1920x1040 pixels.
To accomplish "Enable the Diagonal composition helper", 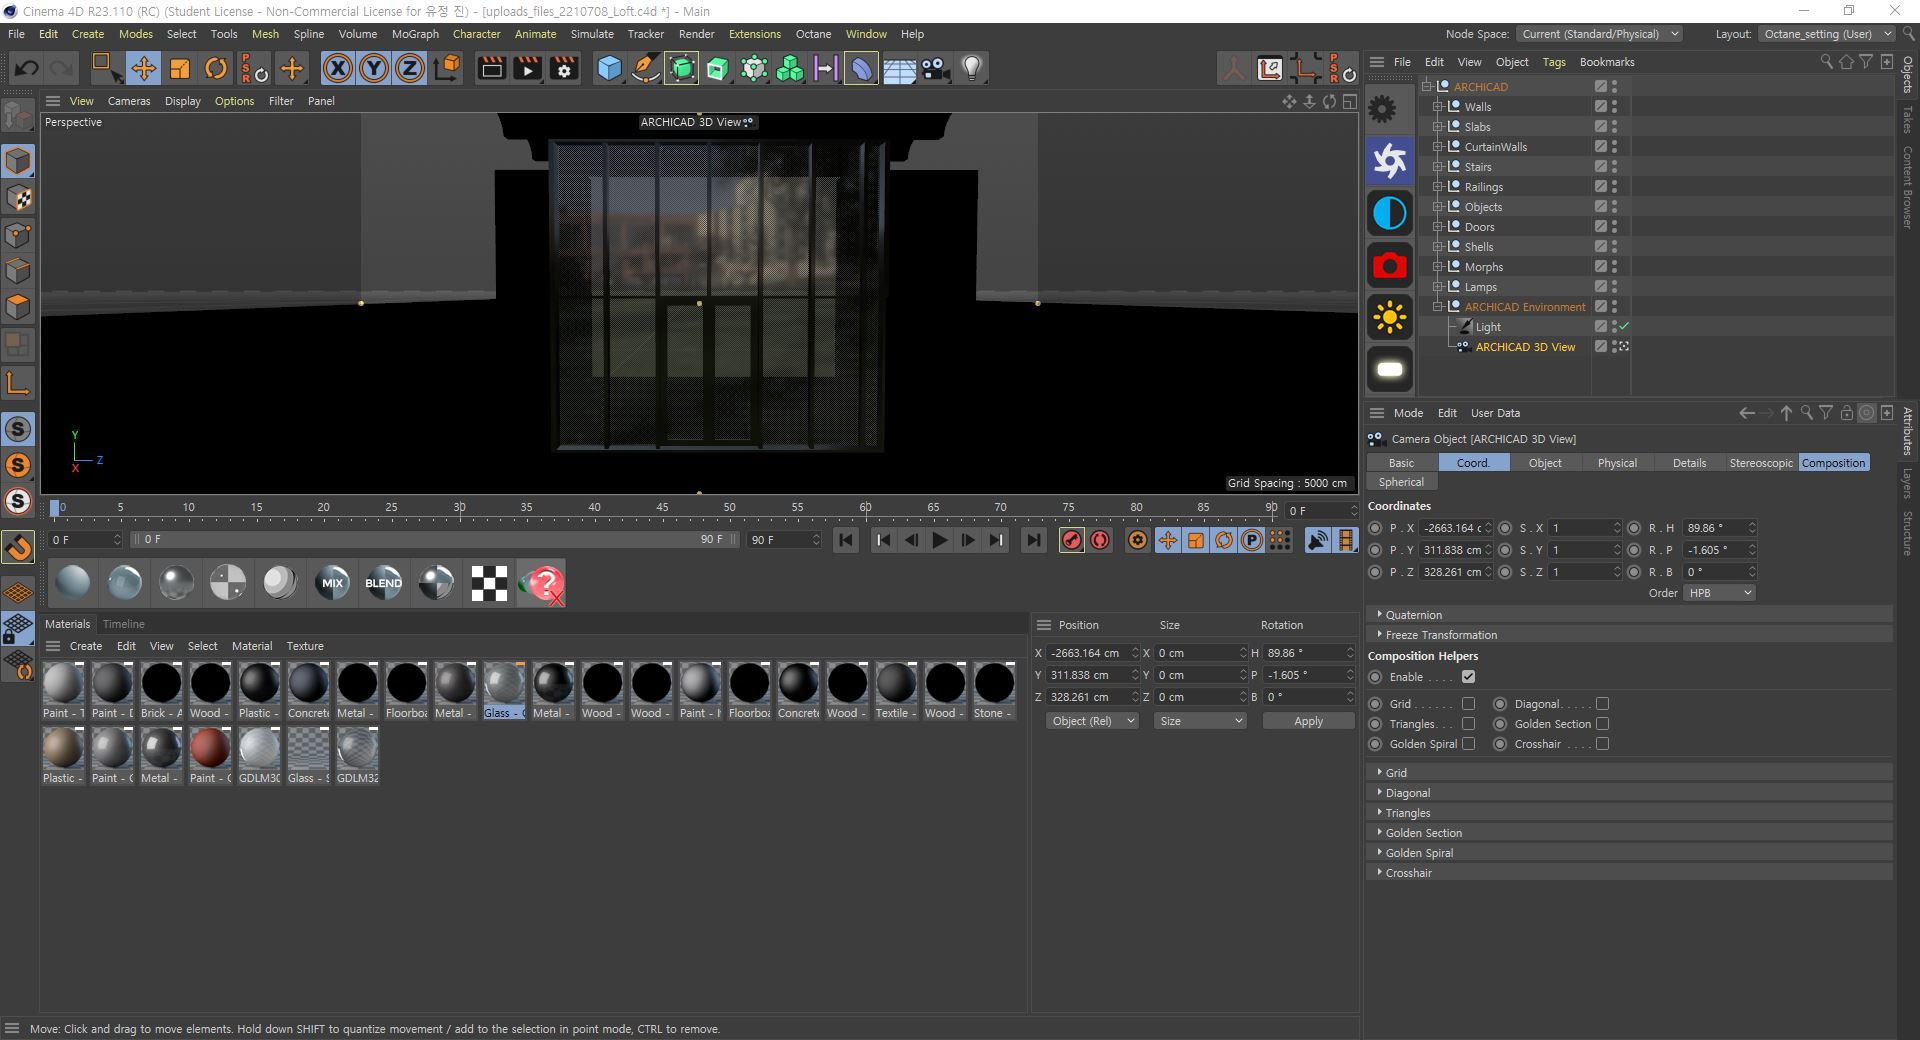I will point(1602,704).
